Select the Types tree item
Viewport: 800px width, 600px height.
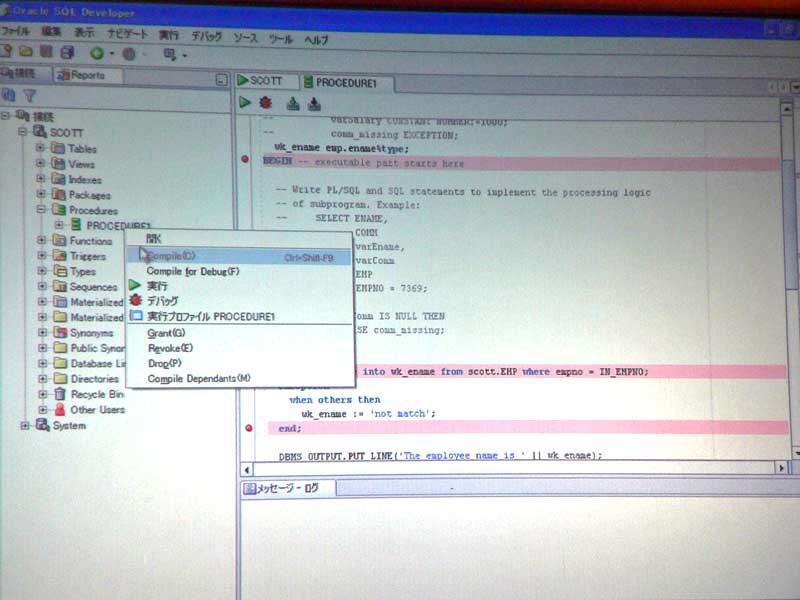tap(83, 271)
